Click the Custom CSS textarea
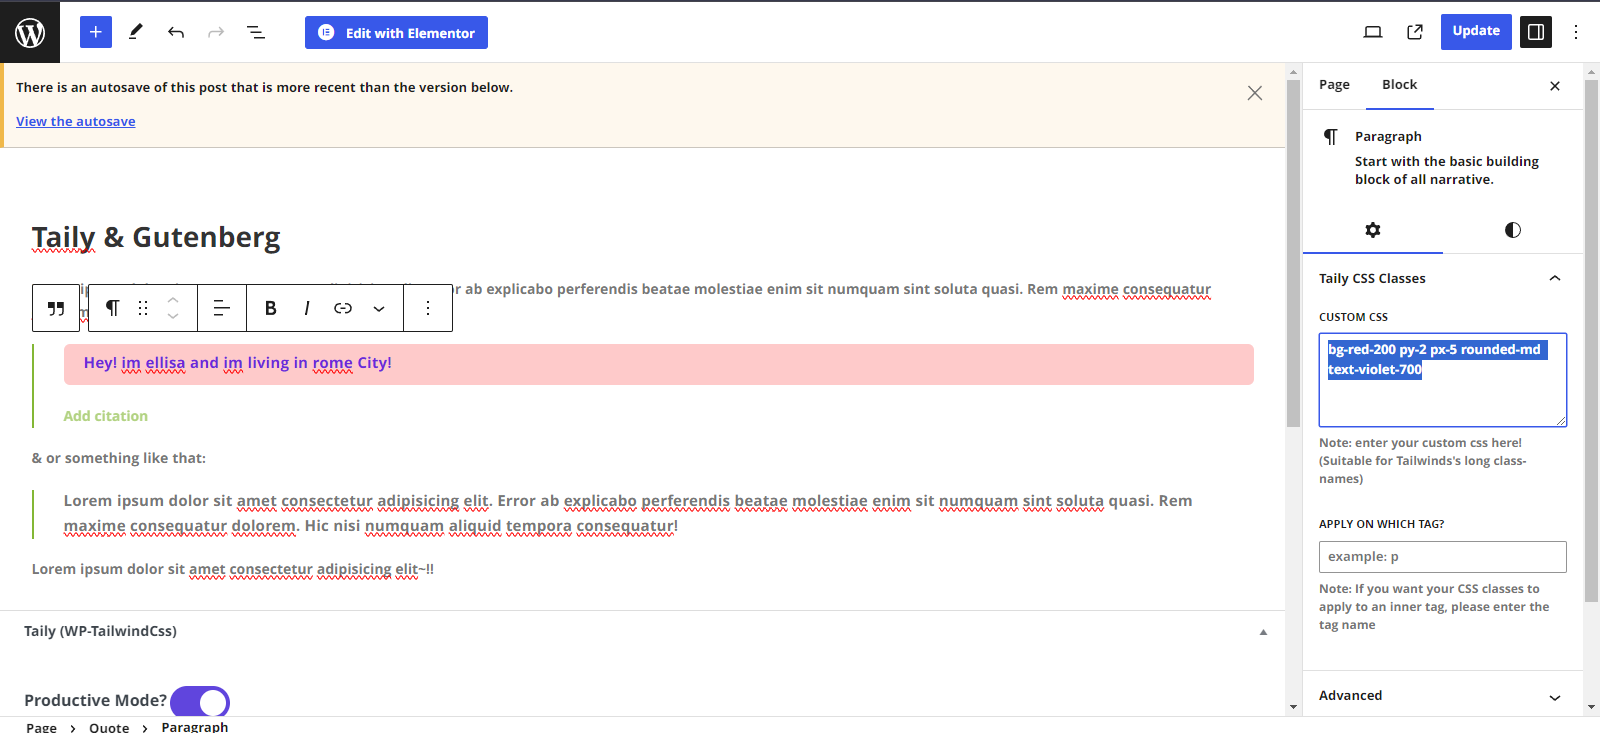This screenshot has width=1600, height=733. [x=1443, y=380]
